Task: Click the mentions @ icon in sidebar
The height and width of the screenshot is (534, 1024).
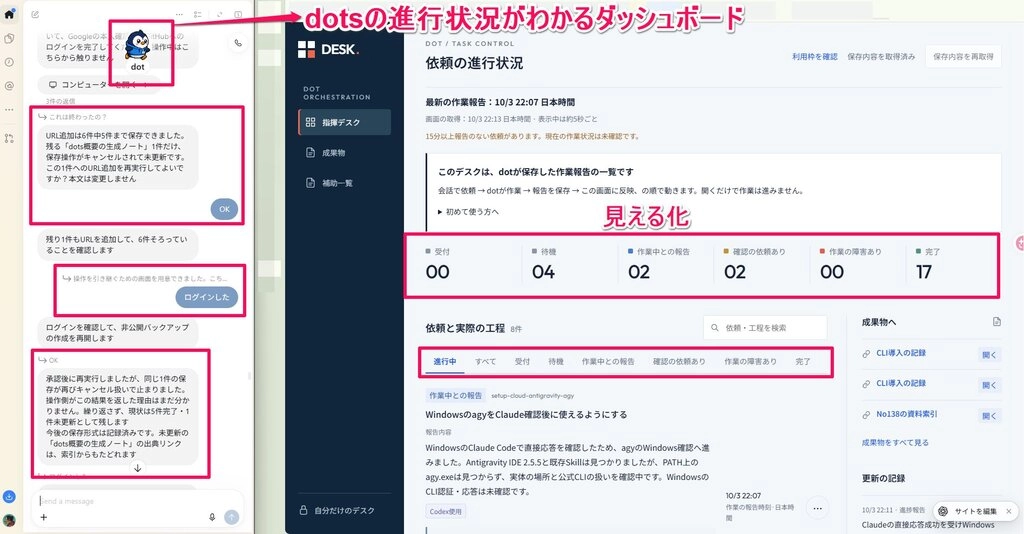Action: (x=9, y=86)
